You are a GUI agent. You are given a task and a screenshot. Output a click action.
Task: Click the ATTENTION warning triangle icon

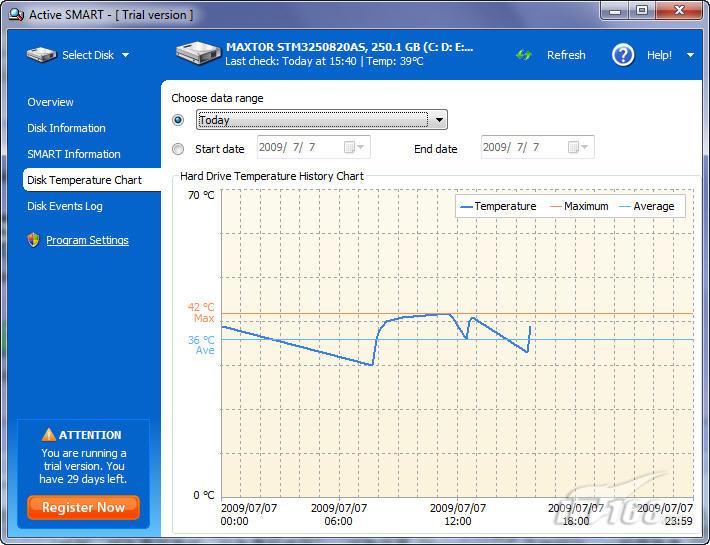(x=48, y=435)
